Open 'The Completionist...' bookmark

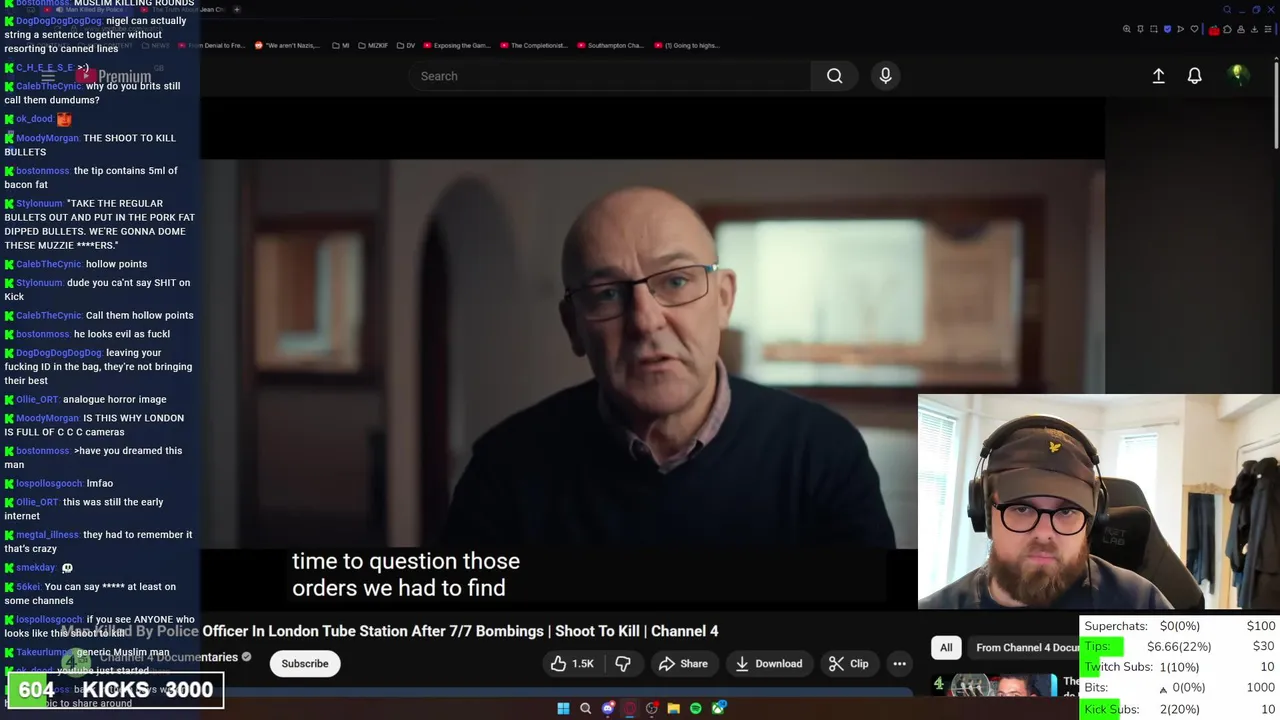534,45
